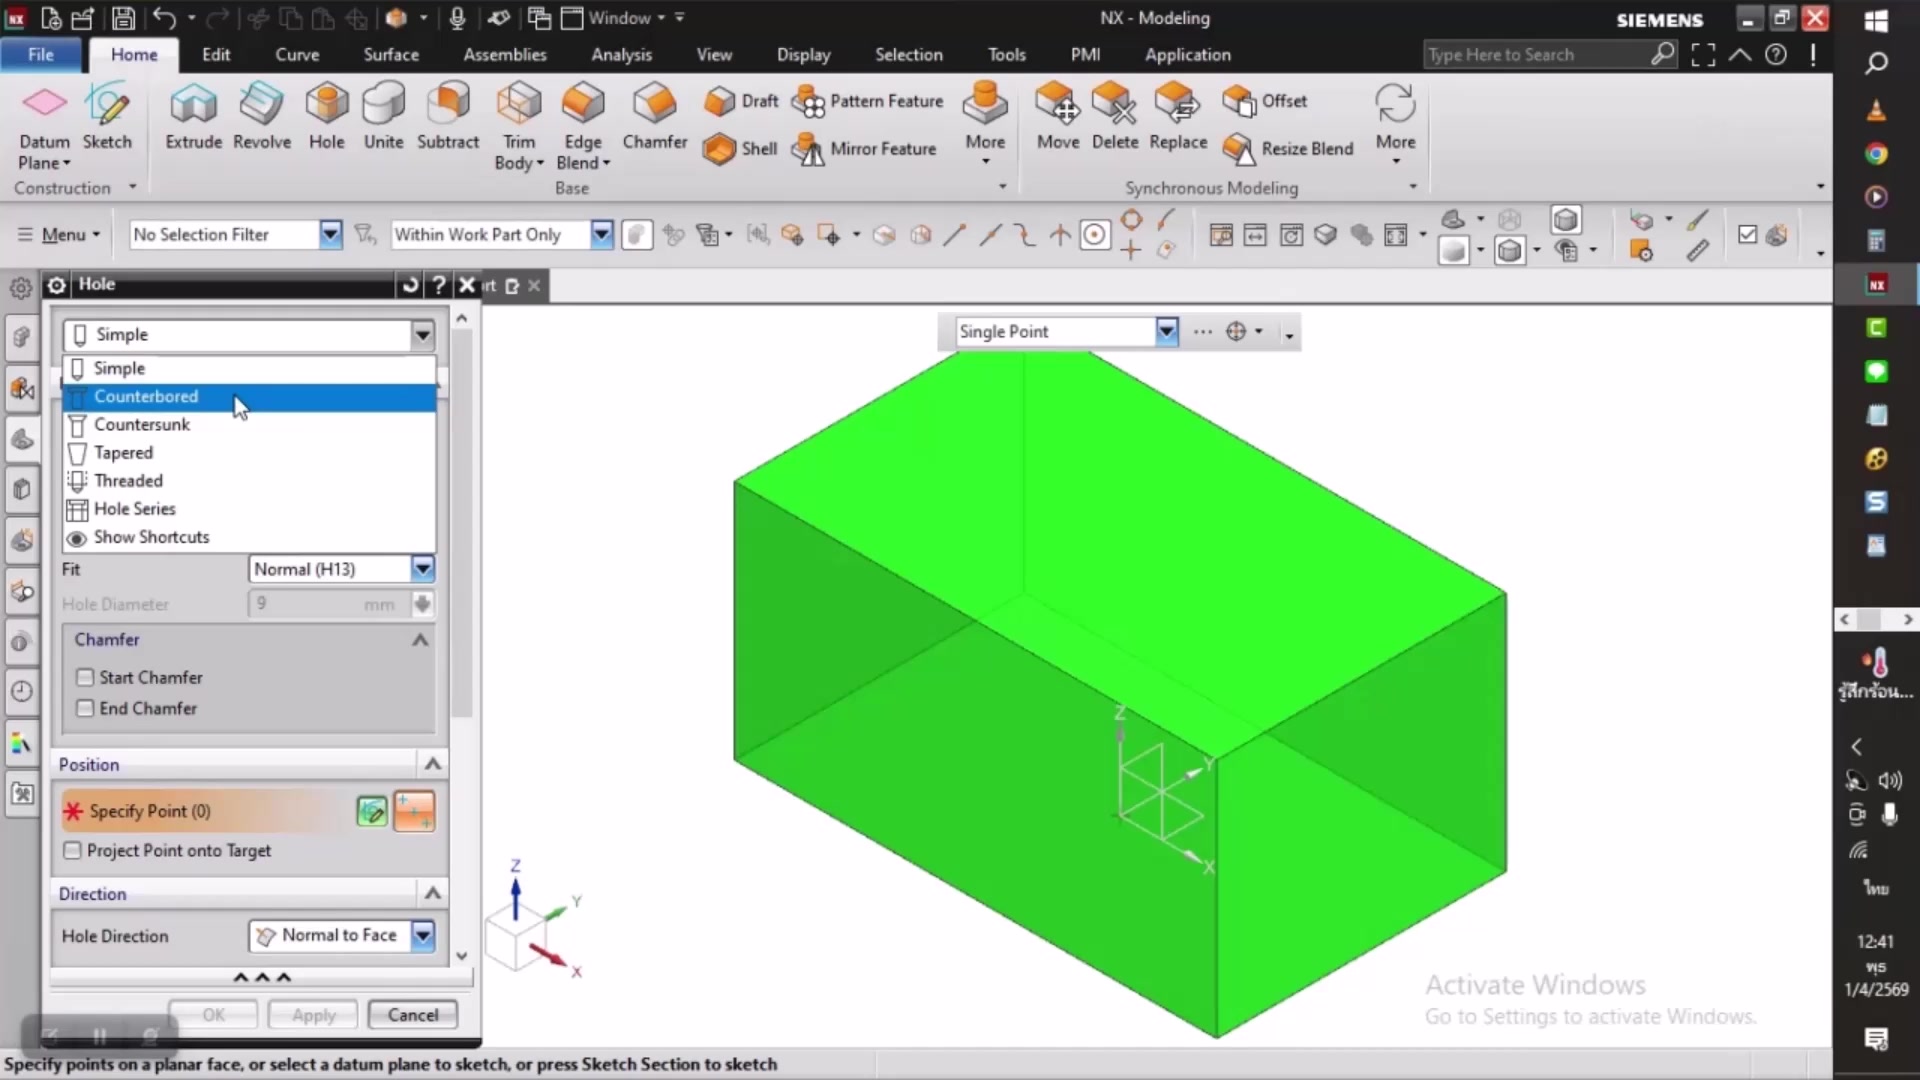Open the Fit Normal (H13) dropdown
Viewport: 1920px width, 1080px height.
tap(422, 569)
